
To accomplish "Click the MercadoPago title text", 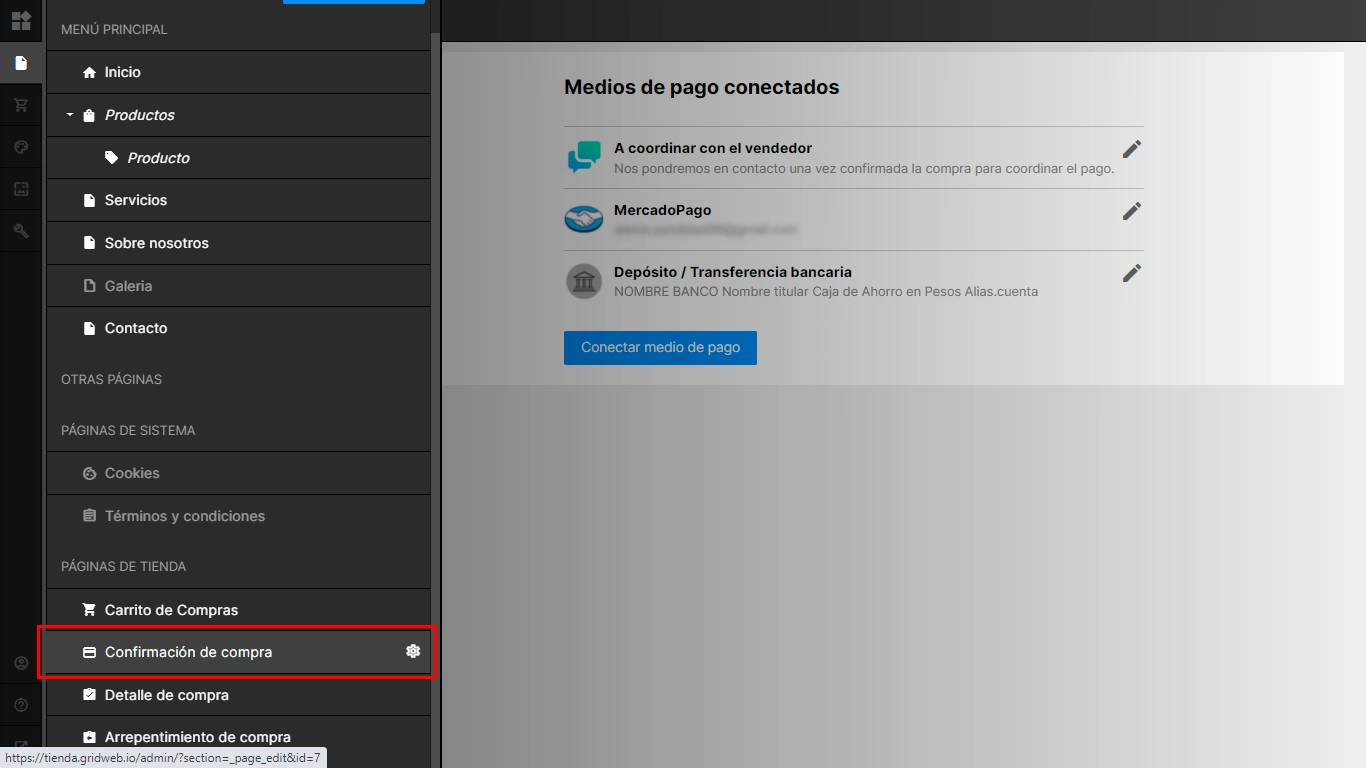I will pyautogui.click(x=663, y=210).
